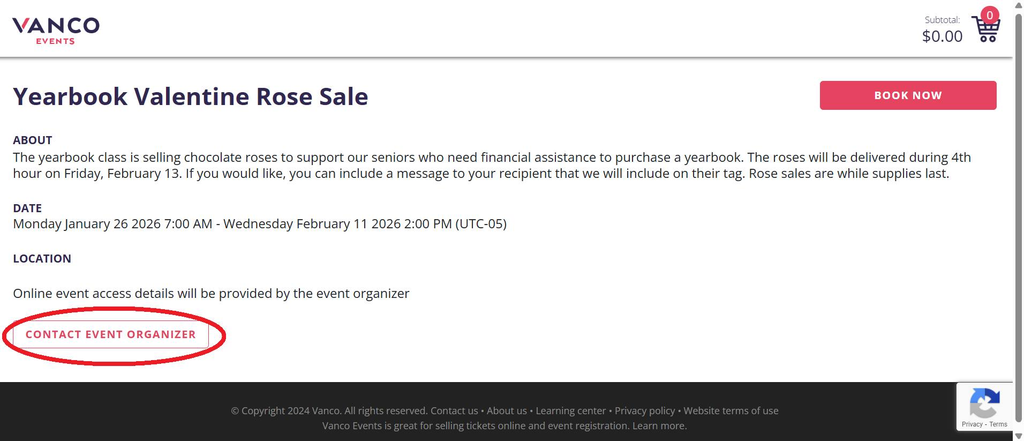Click the $0.00 subtotal amount
This screenshot has width=1024, height=441.
tap(942, 37)
